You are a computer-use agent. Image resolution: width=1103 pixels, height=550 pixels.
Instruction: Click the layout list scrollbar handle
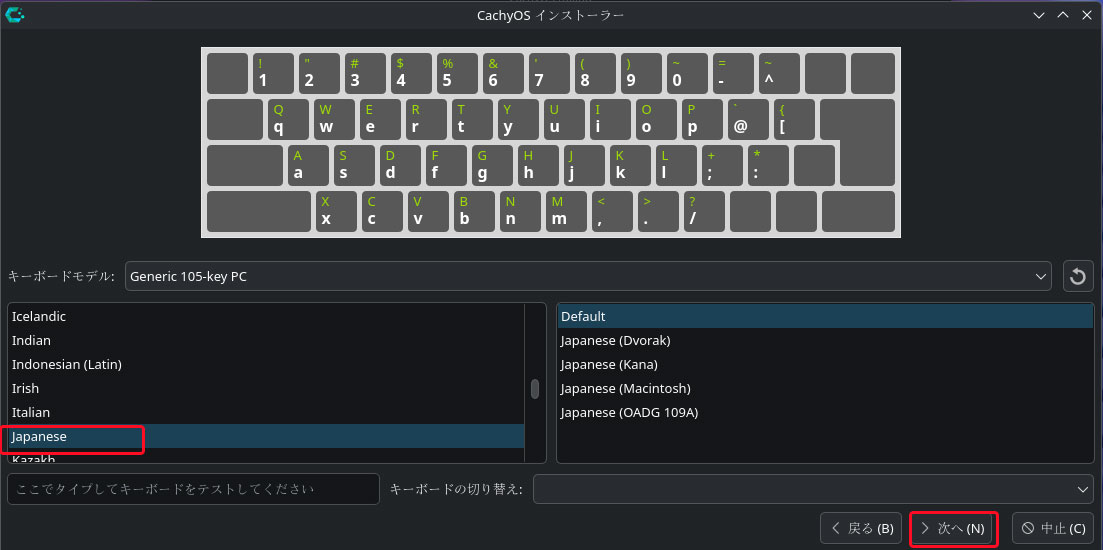coord(535,389)
